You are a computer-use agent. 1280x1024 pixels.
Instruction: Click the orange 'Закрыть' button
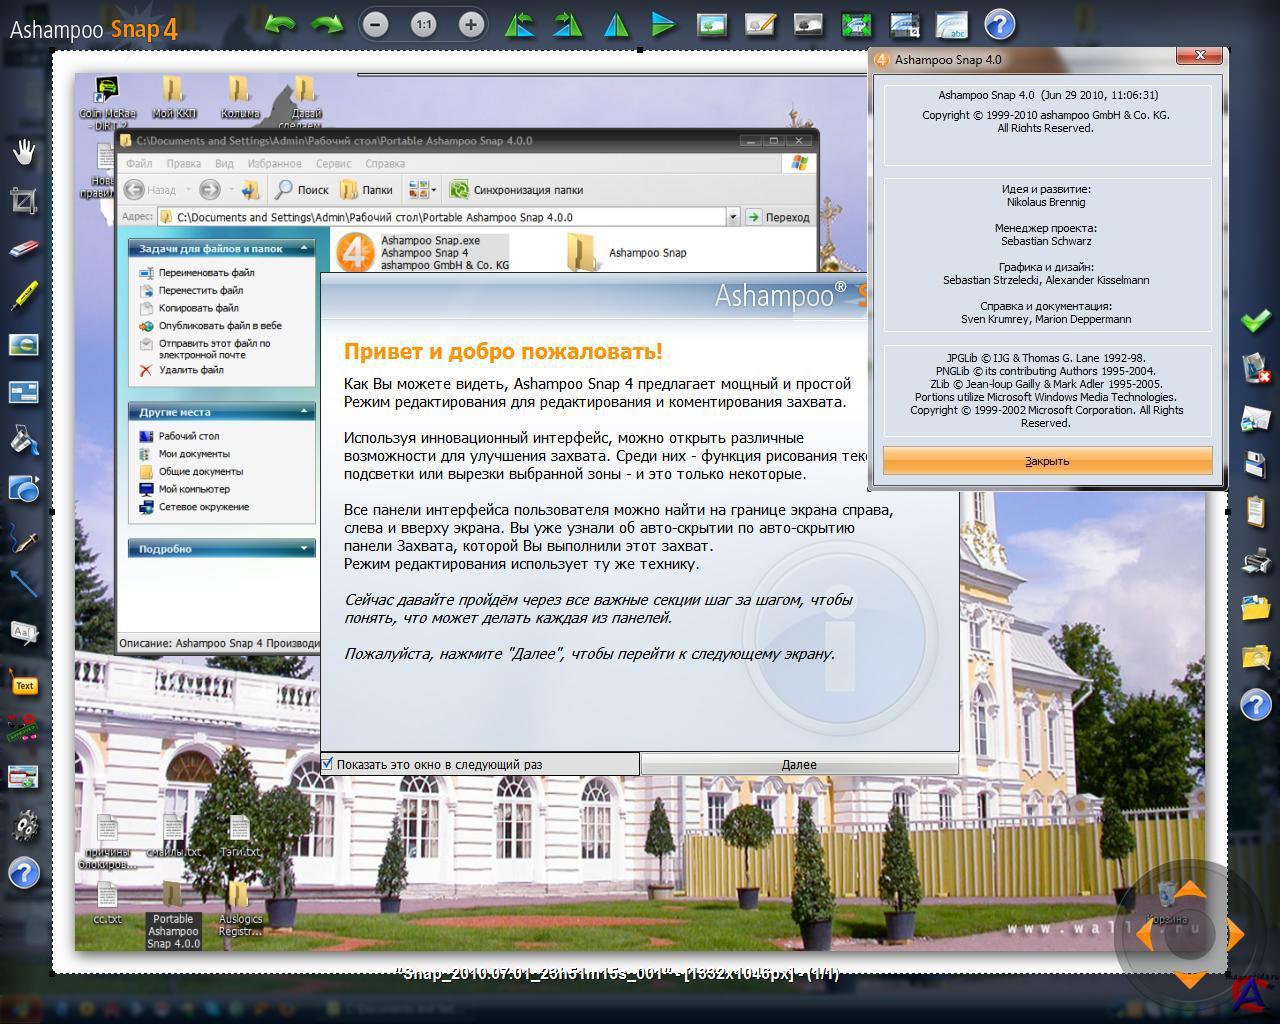(x=1047, y=461)
